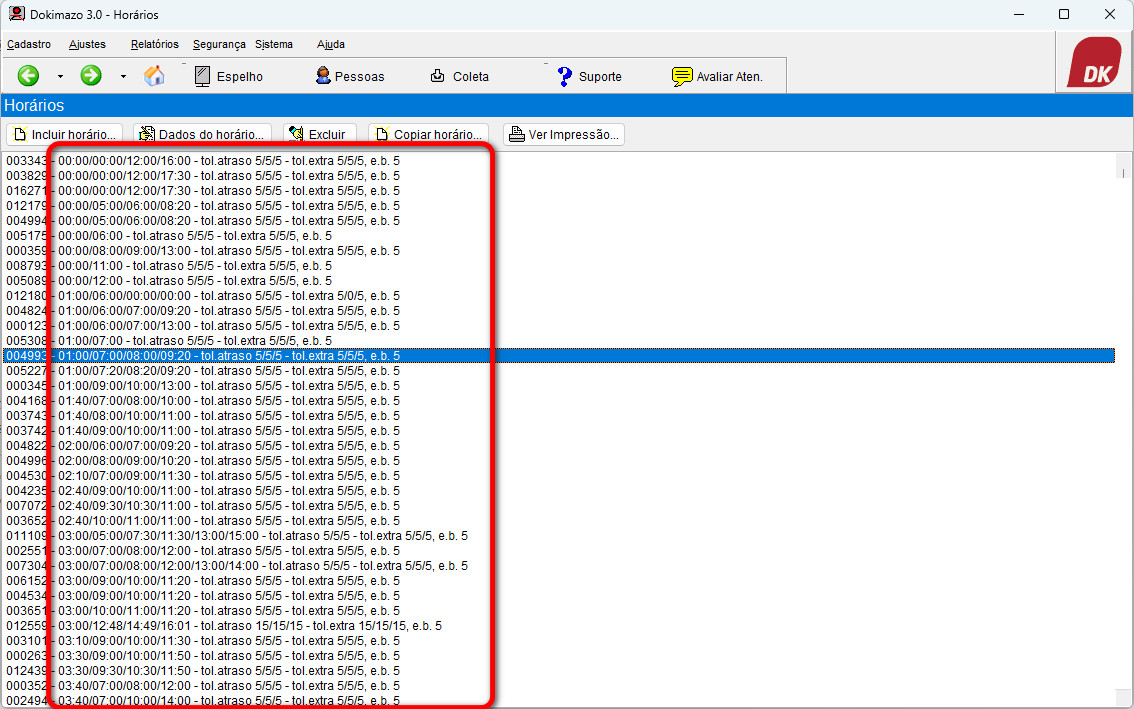Click the DK logo in top right
This screenshot has height=709, width=1134.
point(1093,64)
